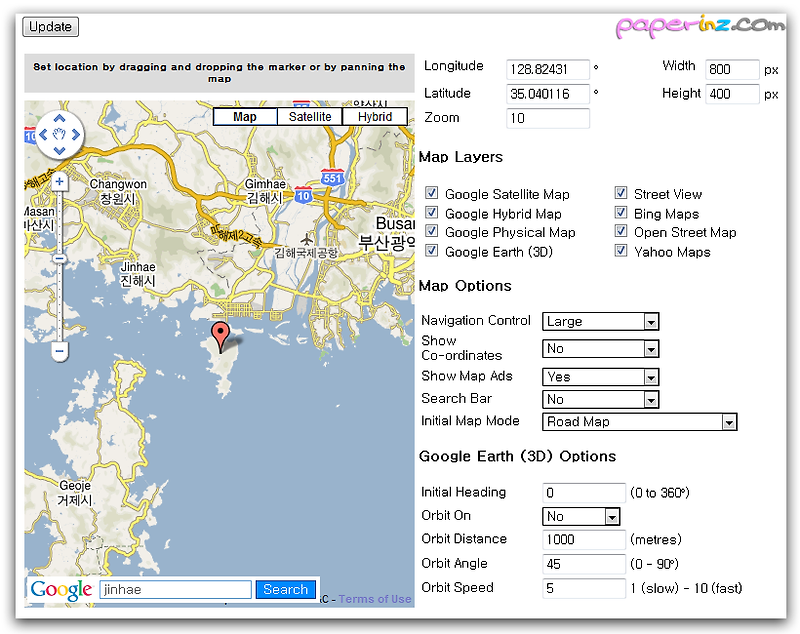The width and height of the screenshot is (800, 634).
Task: Click the Zoom input field
Action: click(548, 118)
